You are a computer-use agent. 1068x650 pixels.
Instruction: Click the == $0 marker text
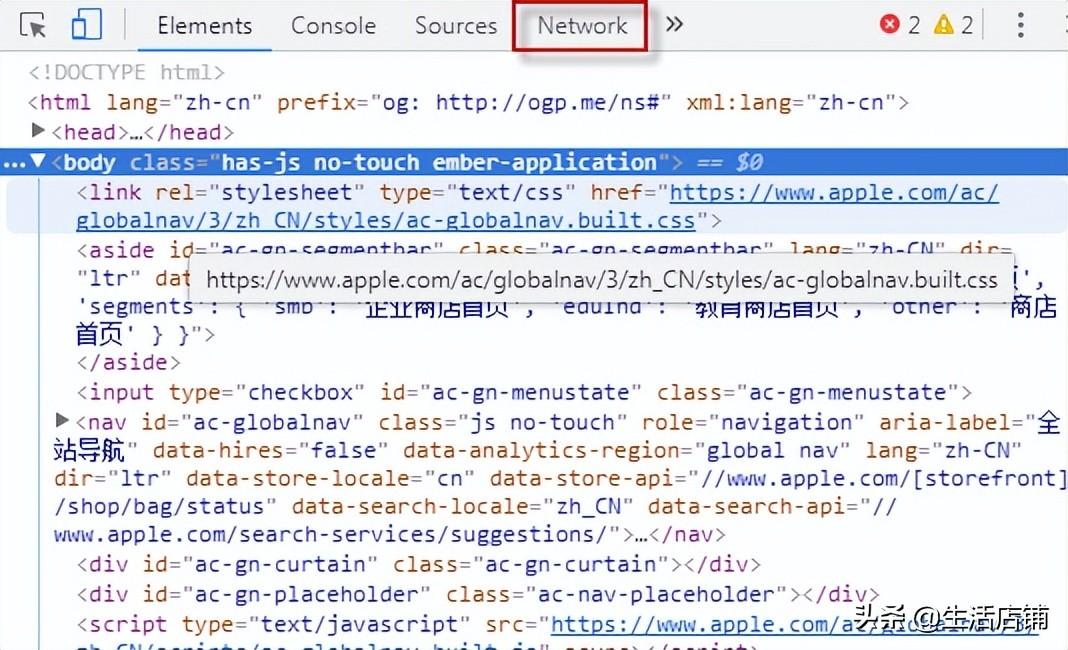pos(729,162)
